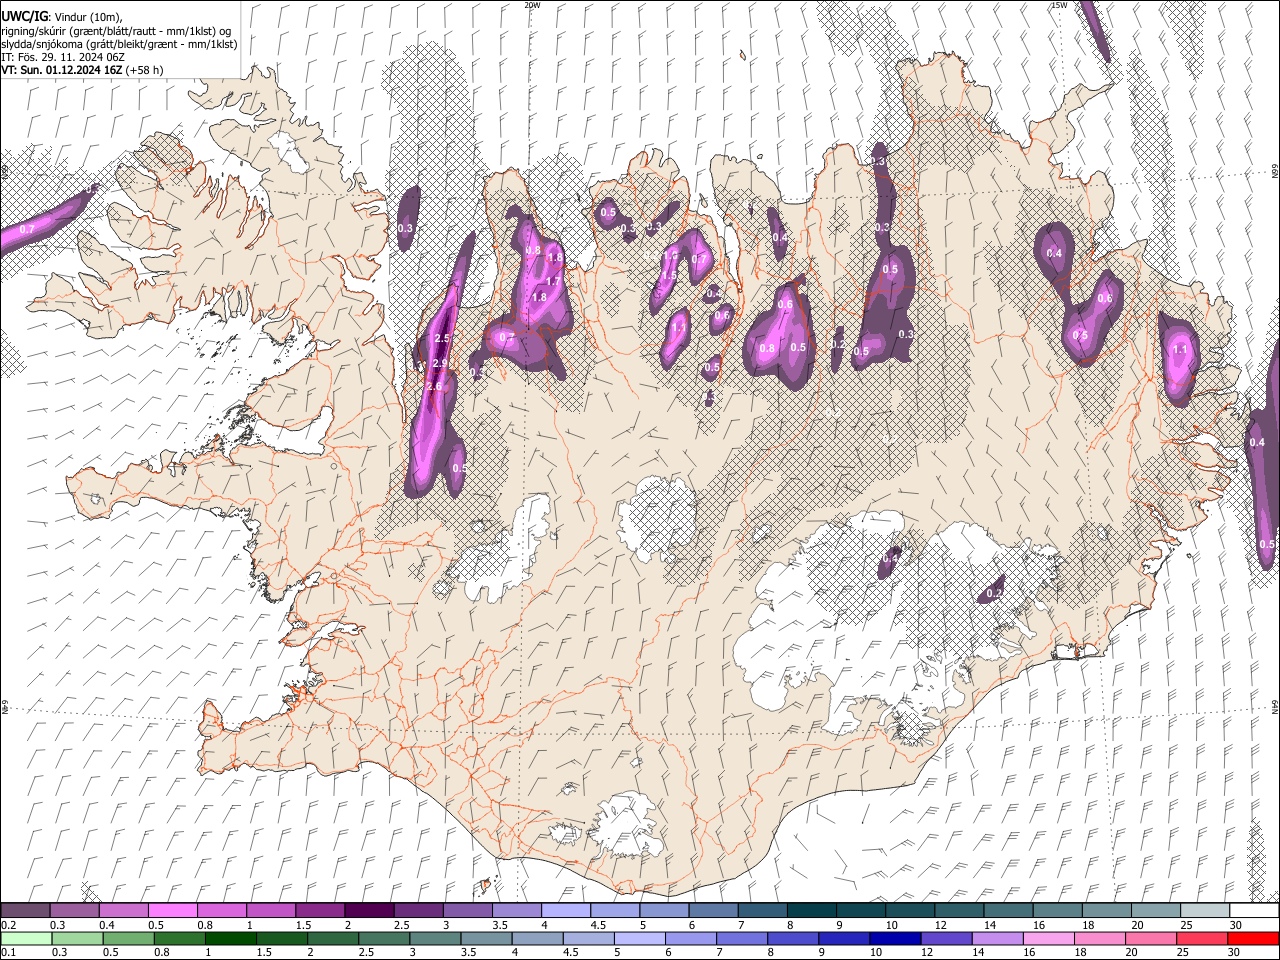The width and height of the screenshot is (1280, 960).
Task: Click the 15W longitude label
Action: click(x=1059, y=5)
